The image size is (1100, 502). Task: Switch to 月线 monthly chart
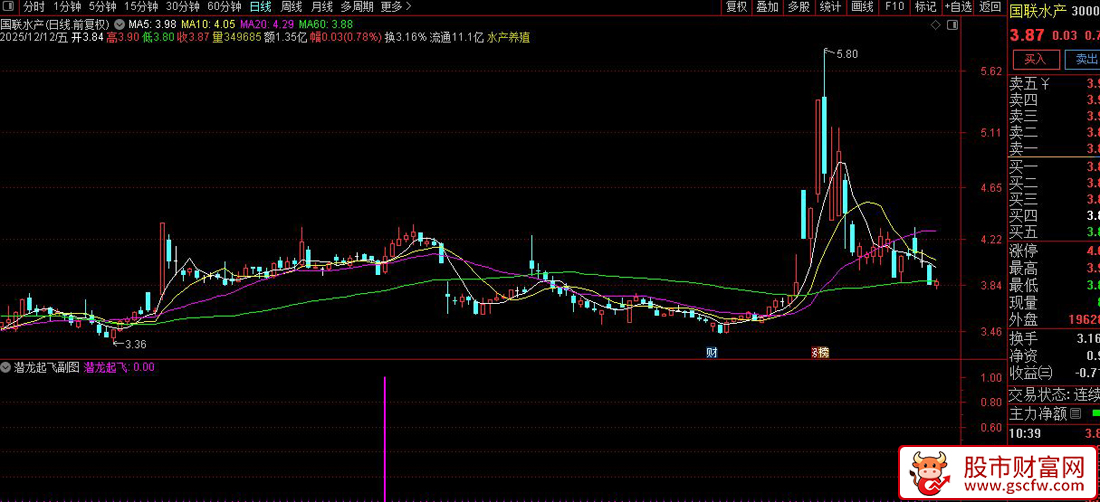tap(321, 7)
